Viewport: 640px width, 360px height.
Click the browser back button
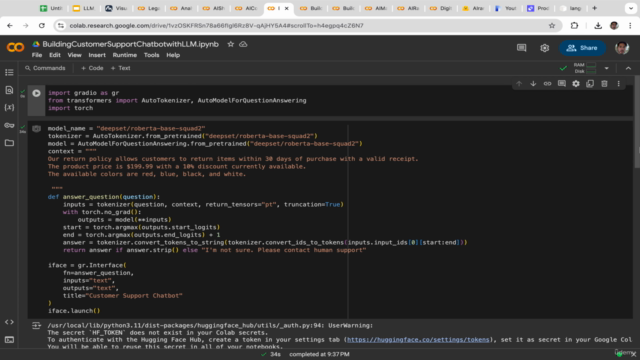pyautogui.click(x=10, y=25)
